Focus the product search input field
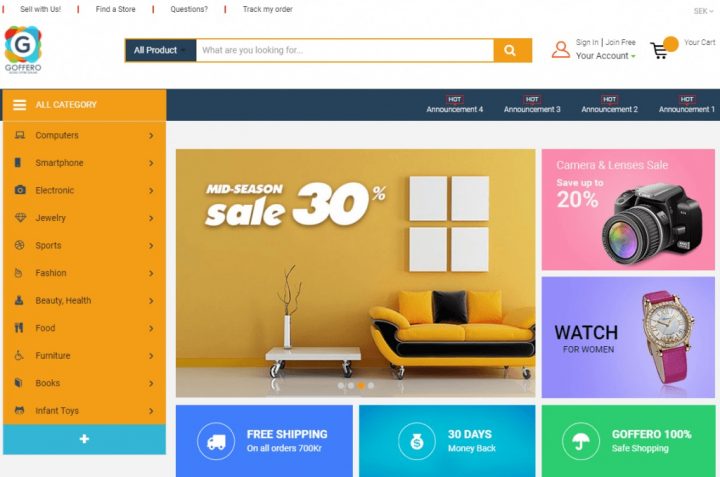 [x=345, y=51]
